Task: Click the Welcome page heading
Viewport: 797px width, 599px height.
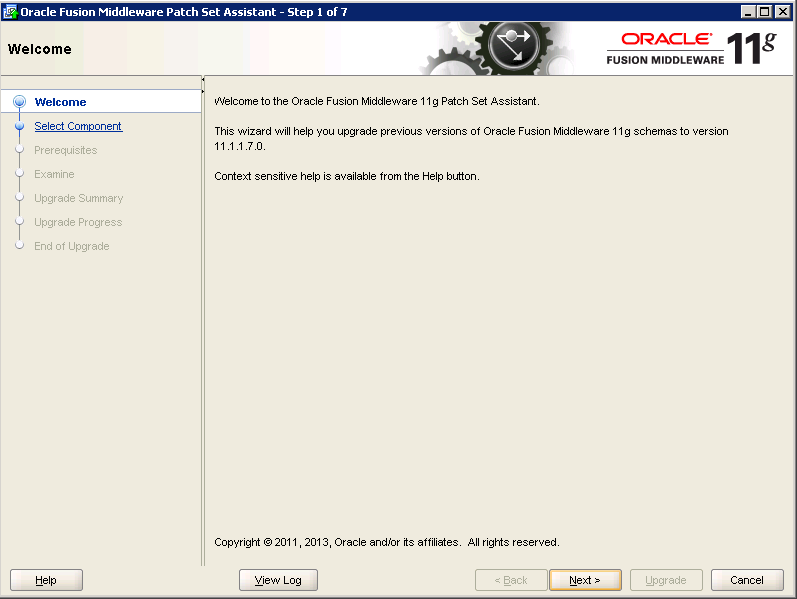Action: pos(40,49)
